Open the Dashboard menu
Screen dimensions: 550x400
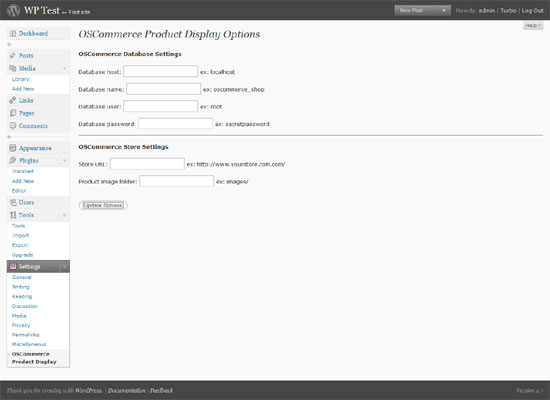pyautogui.click(x=33, y=34)
